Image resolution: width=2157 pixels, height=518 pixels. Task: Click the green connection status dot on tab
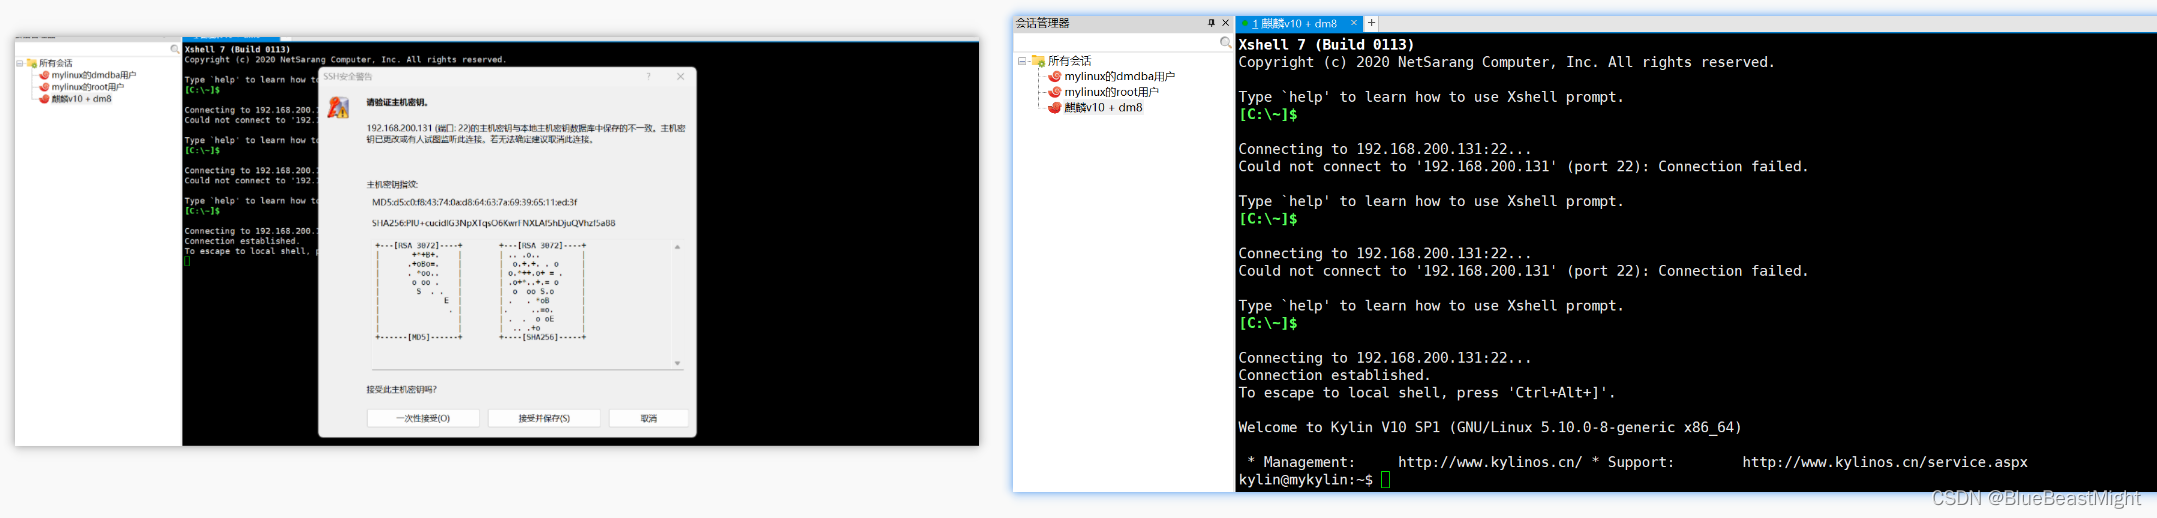tap(1245, 23)
